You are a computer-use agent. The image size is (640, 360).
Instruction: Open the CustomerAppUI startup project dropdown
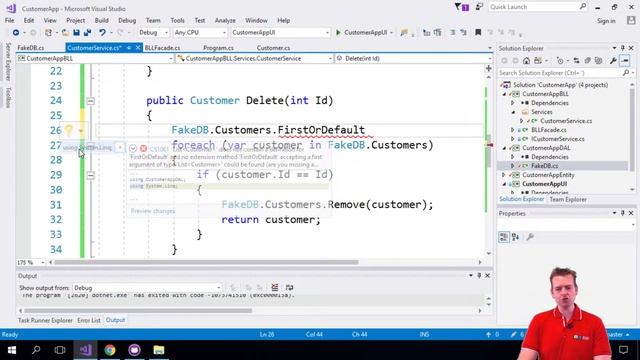pos(280,32)
